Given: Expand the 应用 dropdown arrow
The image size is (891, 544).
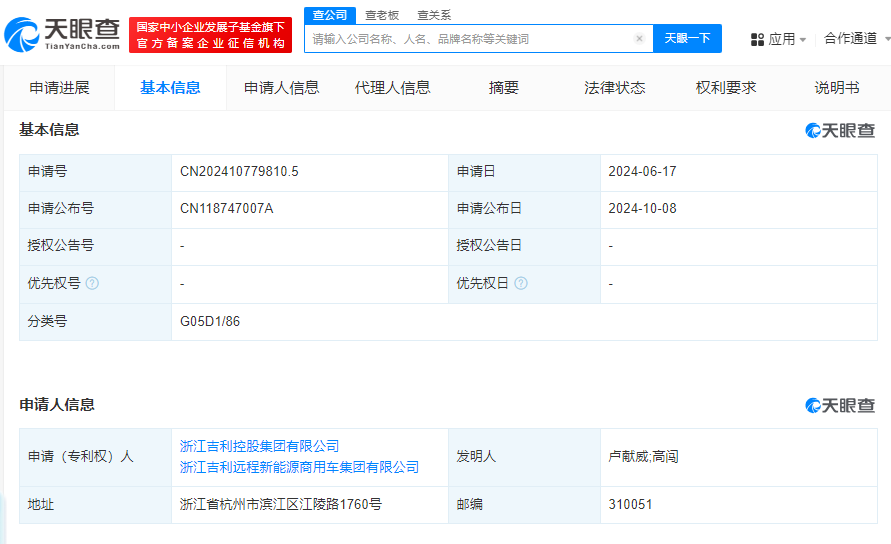Looking at the screenshot, I should (x=803, y=40).
